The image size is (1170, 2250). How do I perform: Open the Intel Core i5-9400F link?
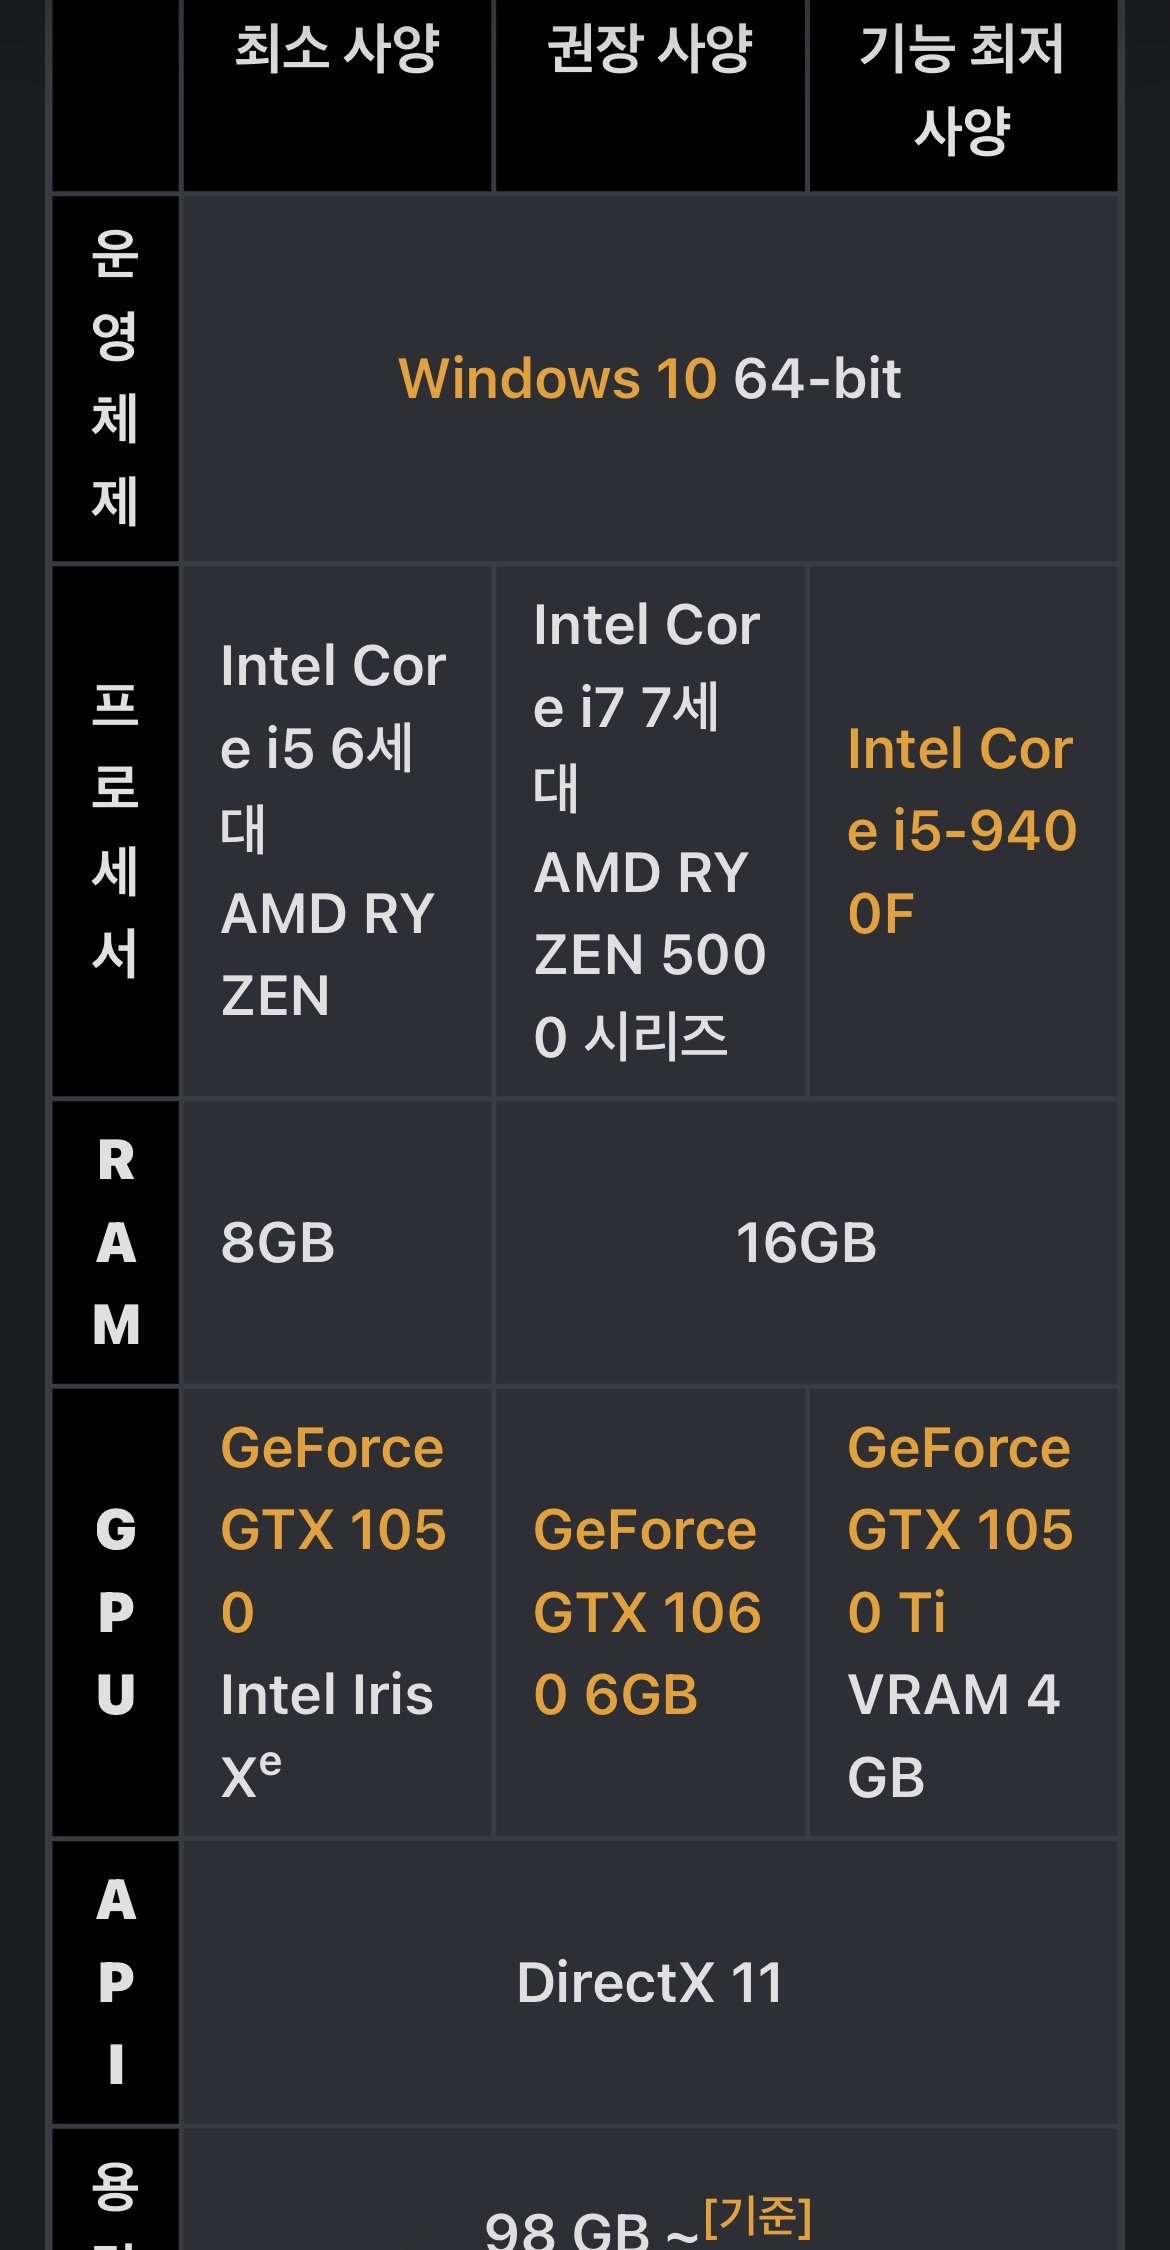[x=960, y=830]
